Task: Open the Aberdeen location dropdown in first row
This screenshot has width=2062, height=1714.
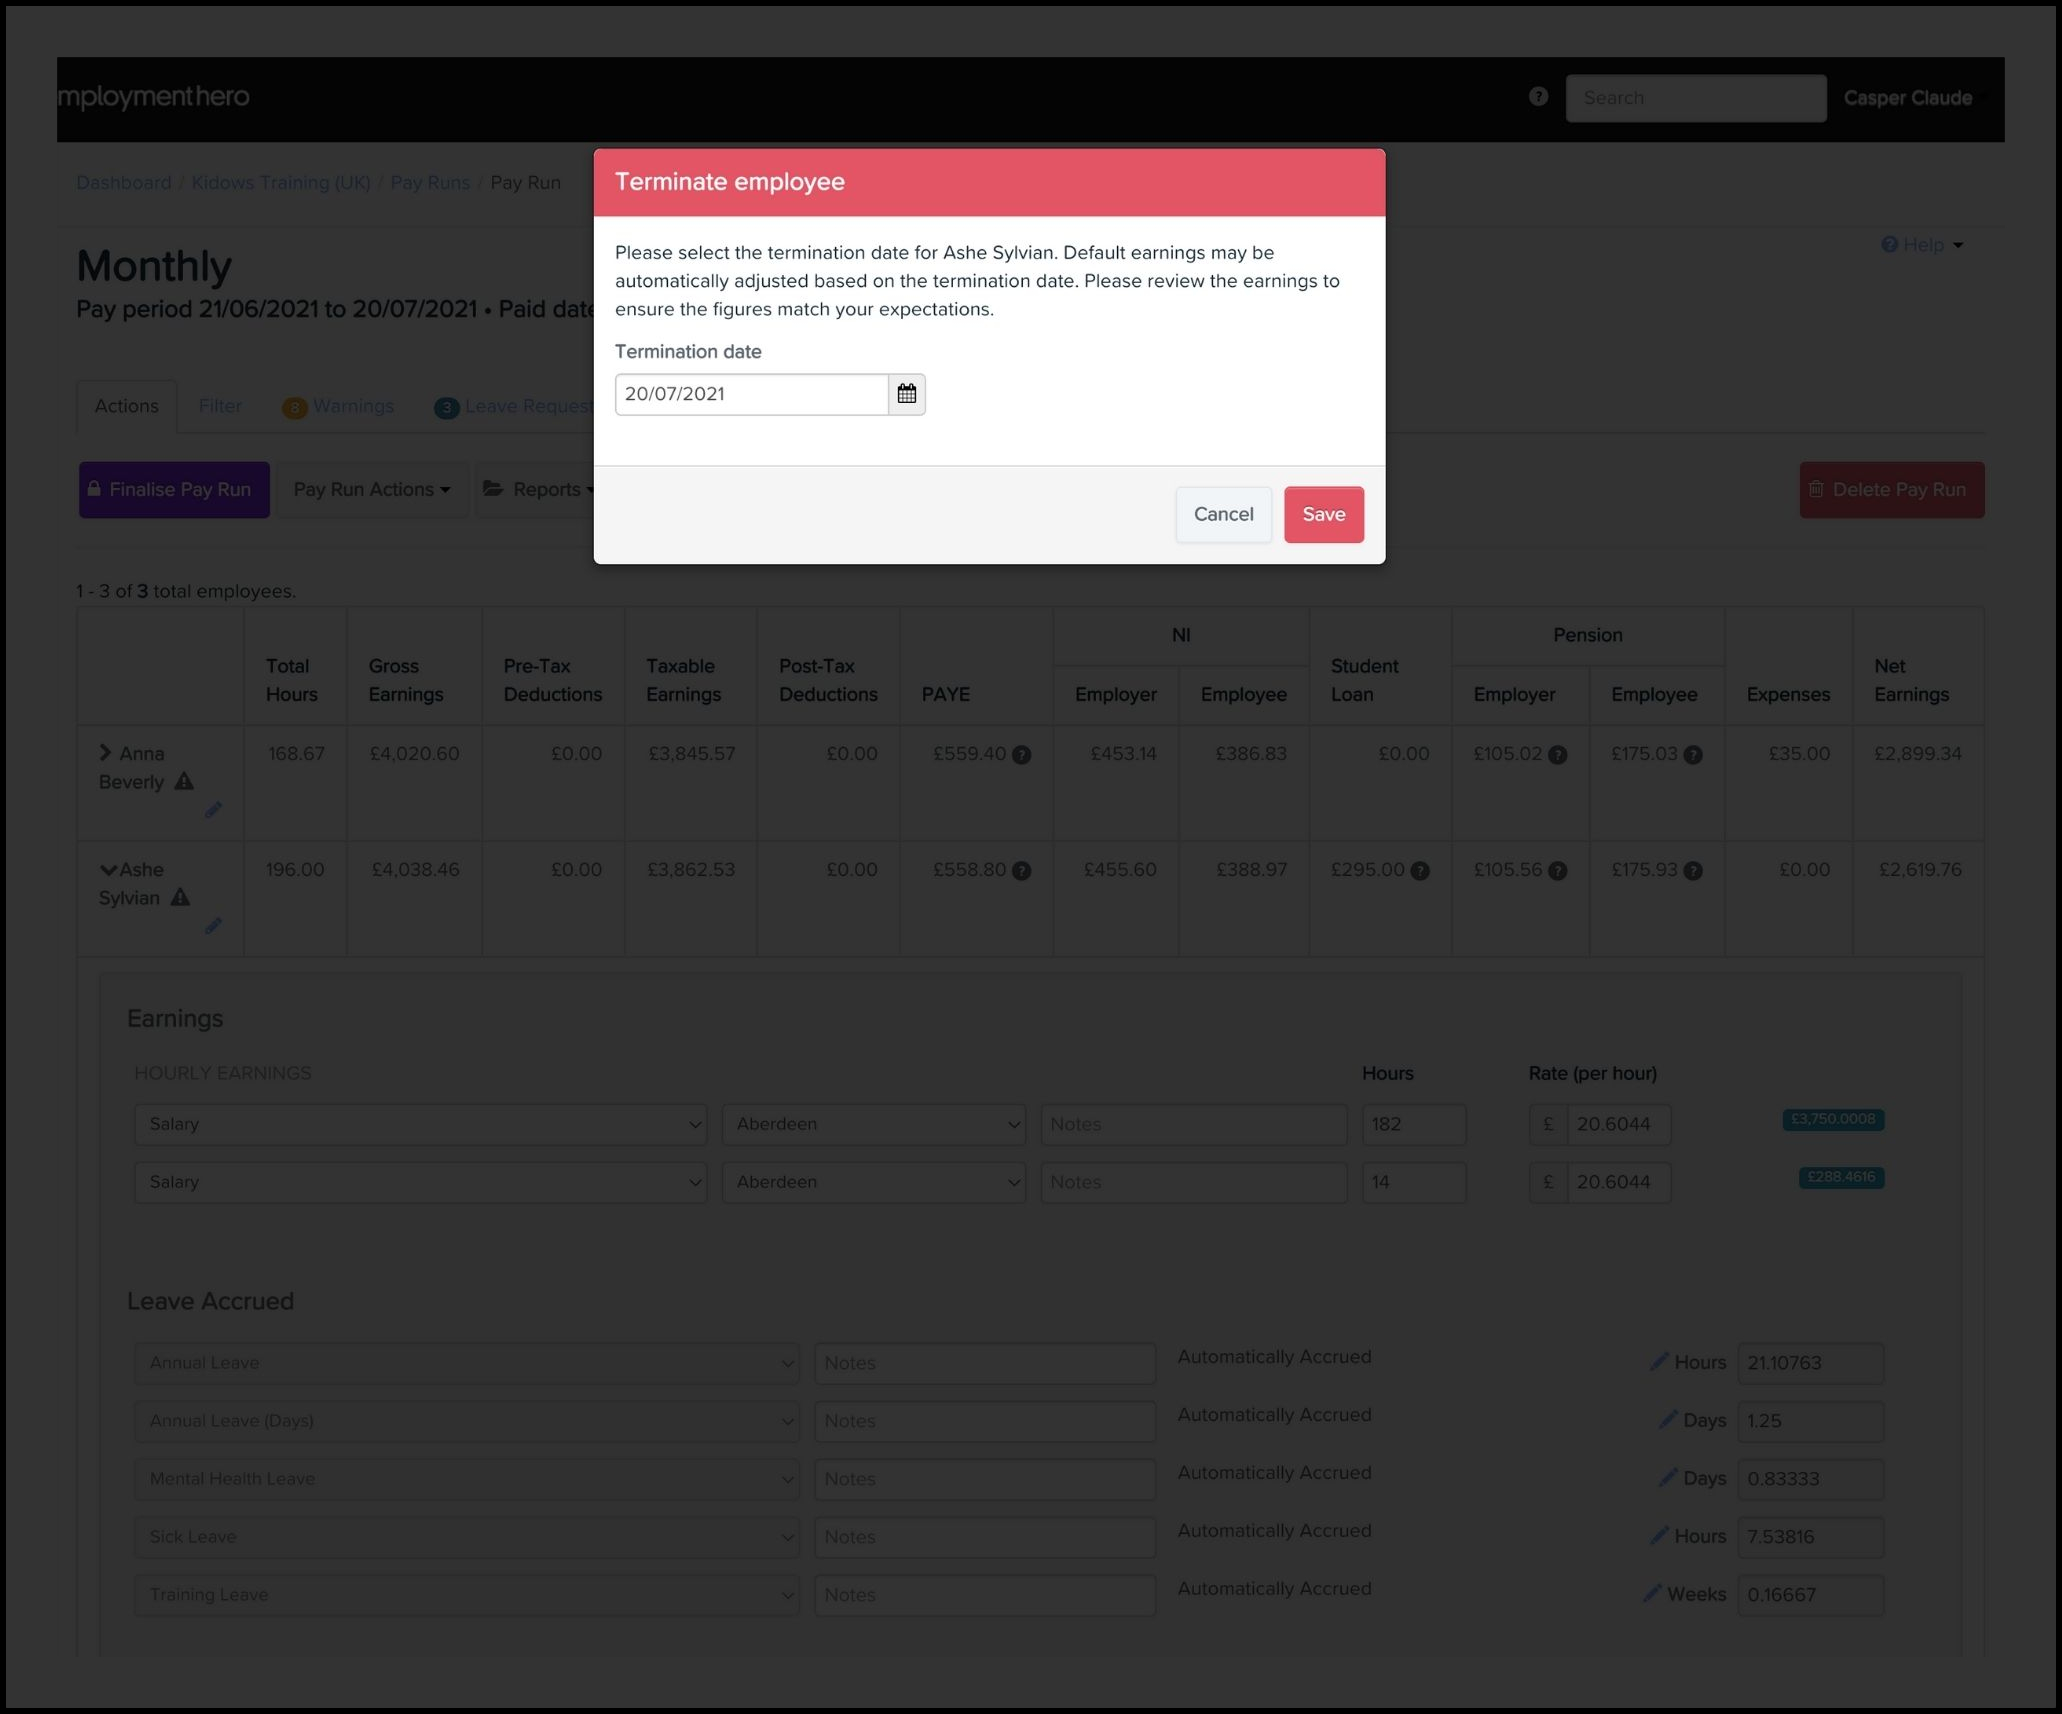Action: coord(873,1124)
